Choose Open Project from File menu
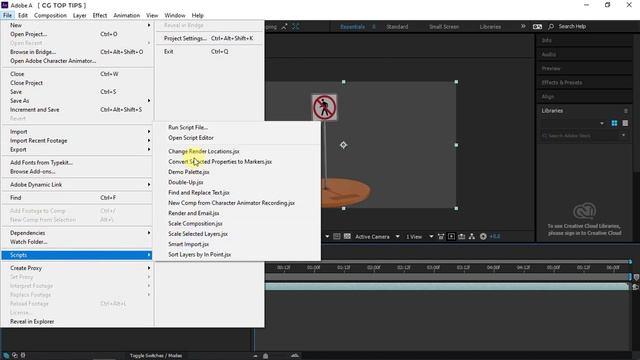Viewport: 640px width, 360px height. (77, 34)
